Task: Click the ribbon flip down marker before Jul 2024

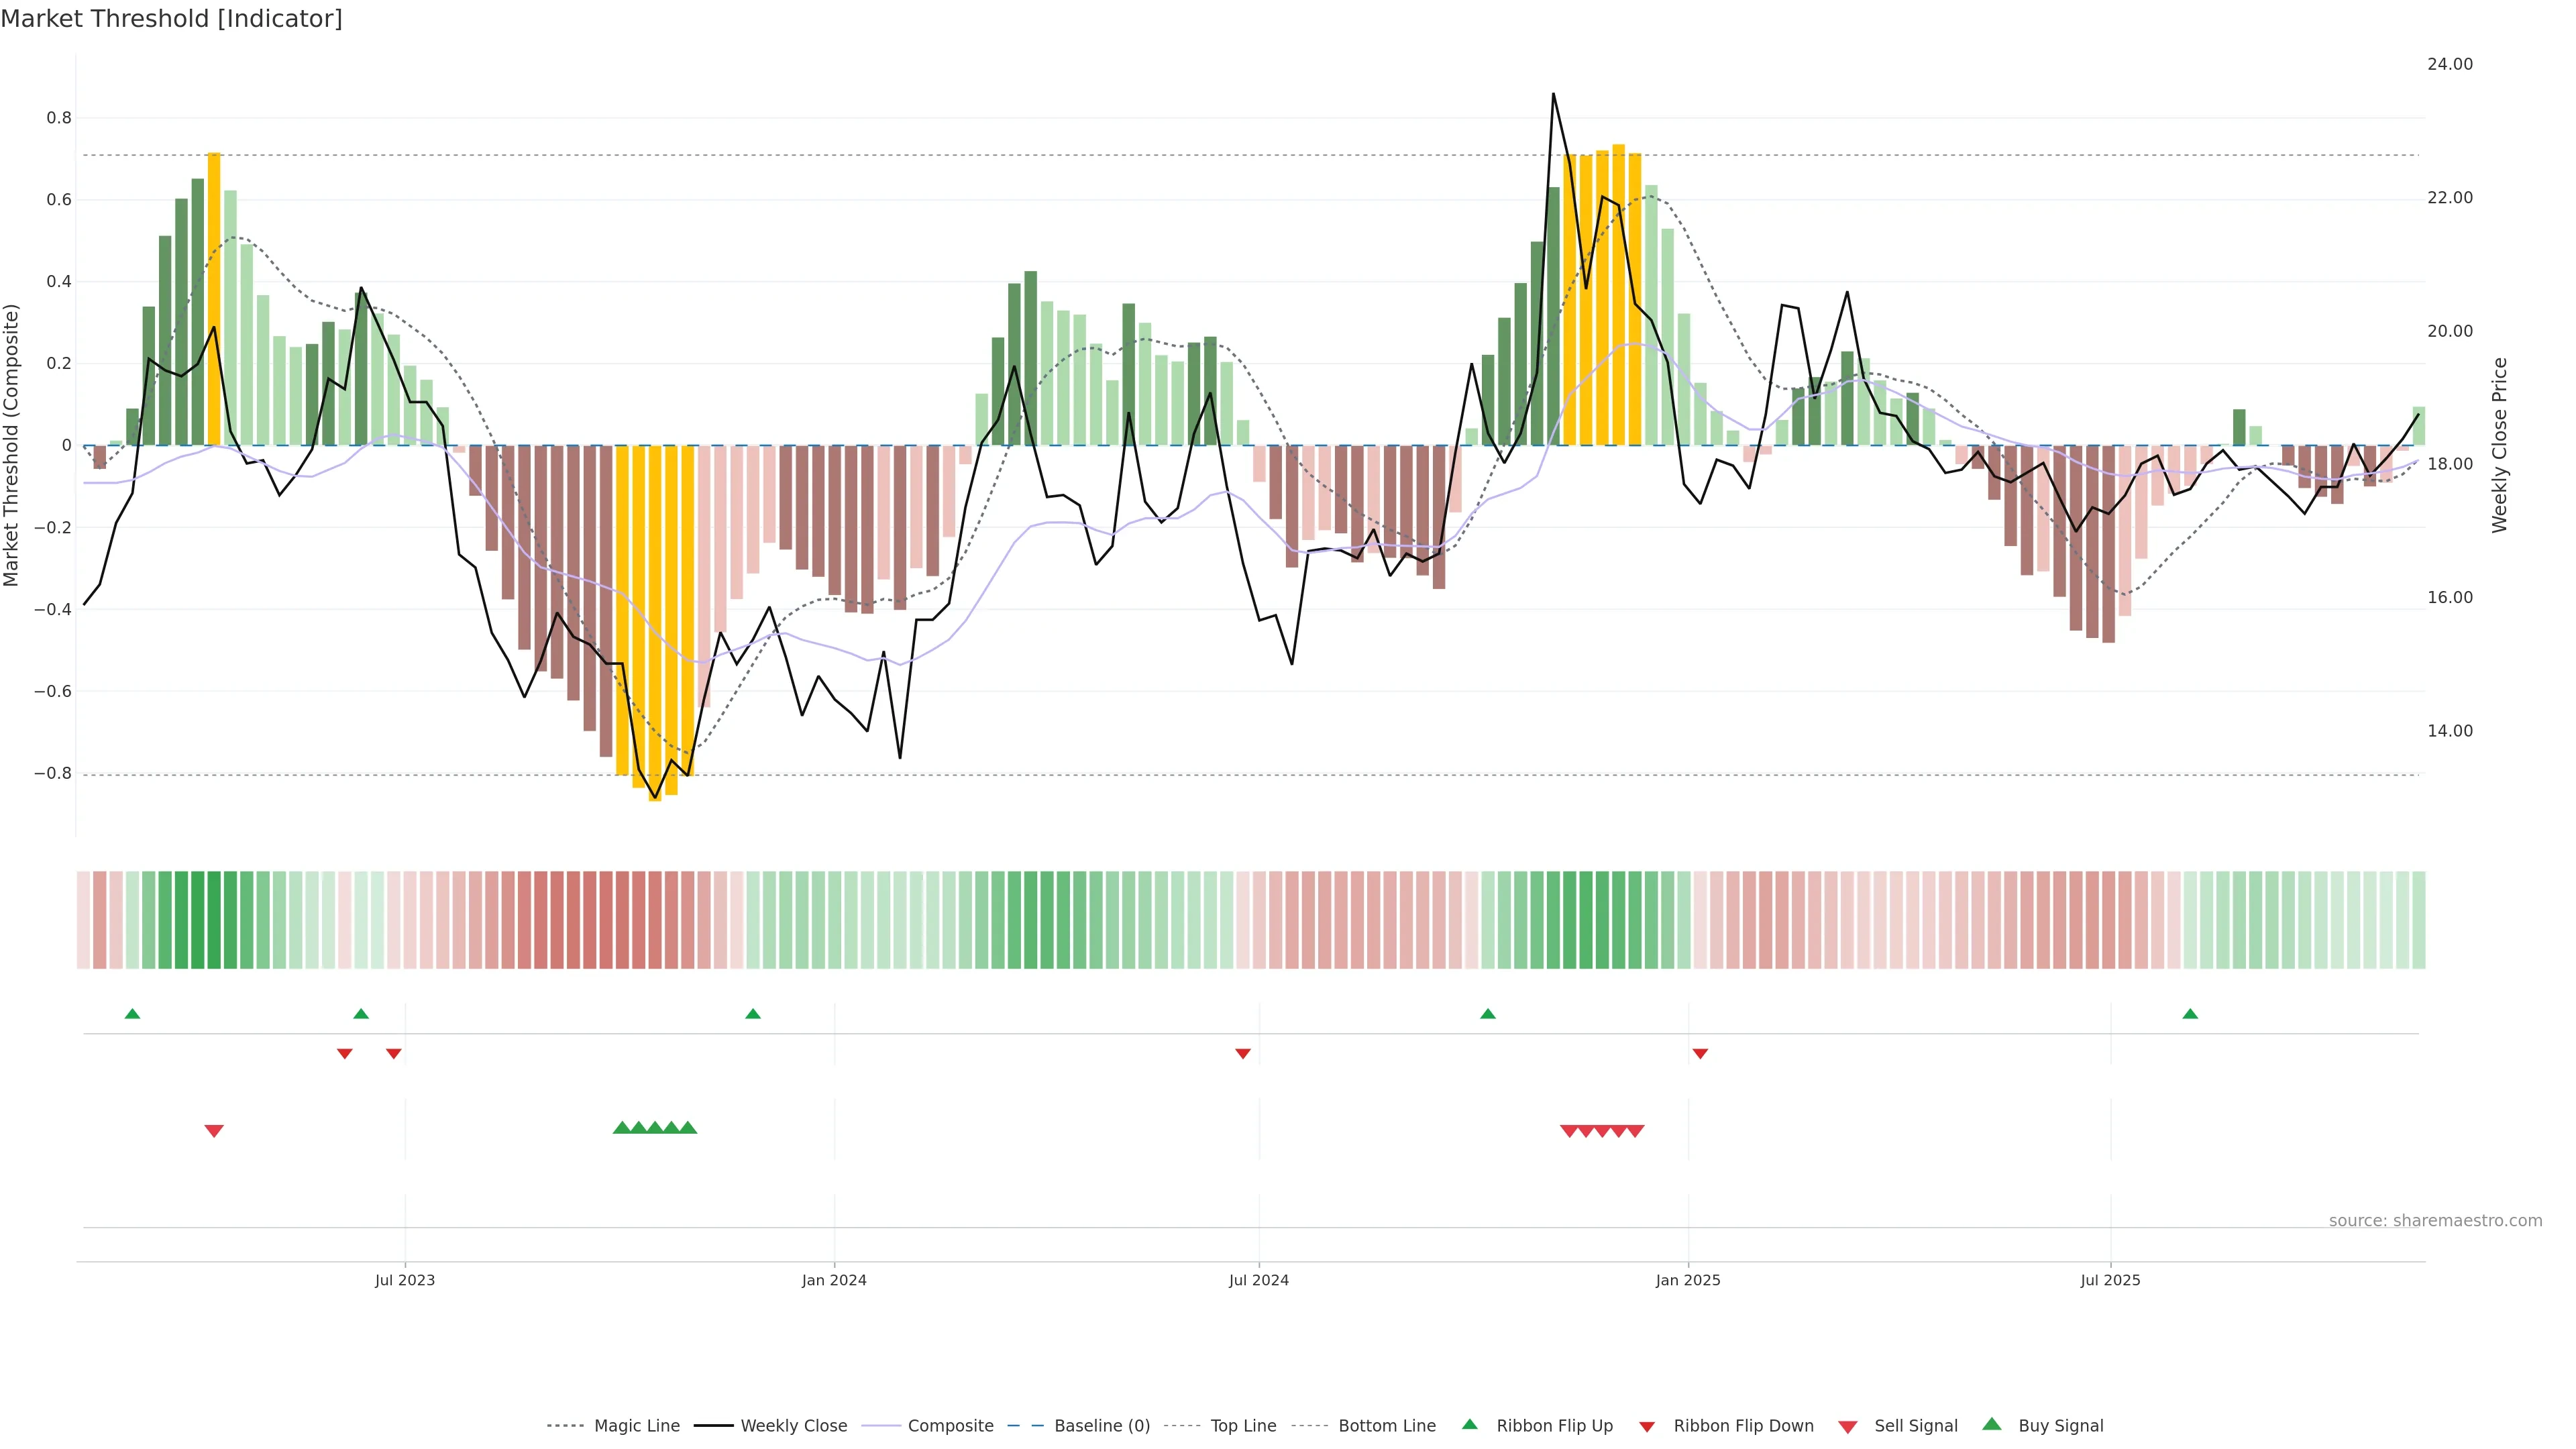Action: (x=1243, y=1054)
